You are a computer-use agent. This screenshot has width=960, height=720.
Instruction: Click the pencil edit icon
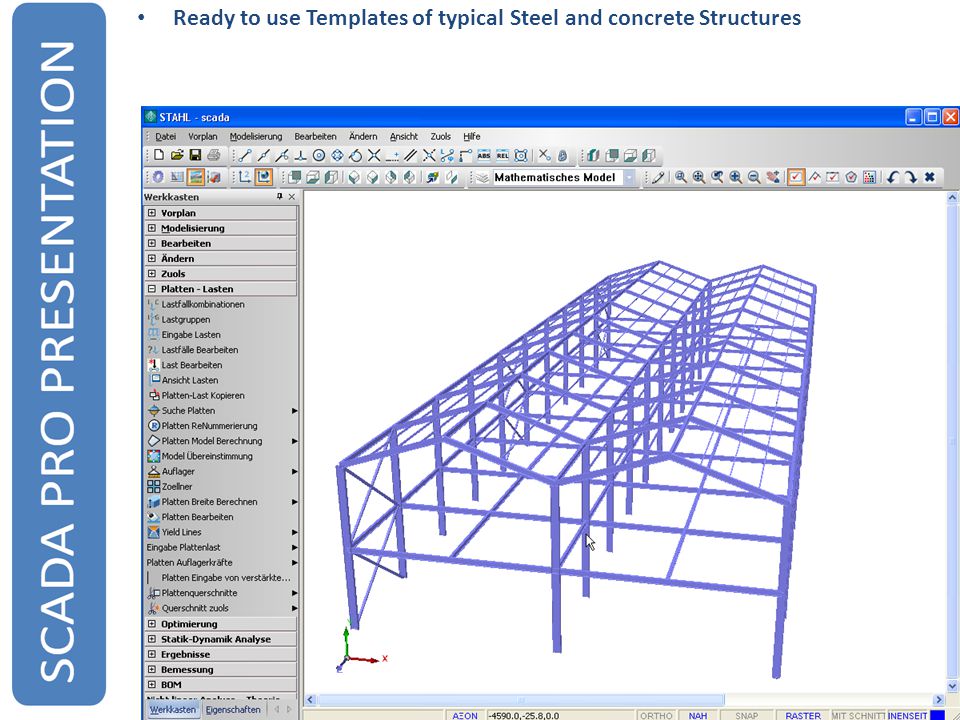(658, 178)
